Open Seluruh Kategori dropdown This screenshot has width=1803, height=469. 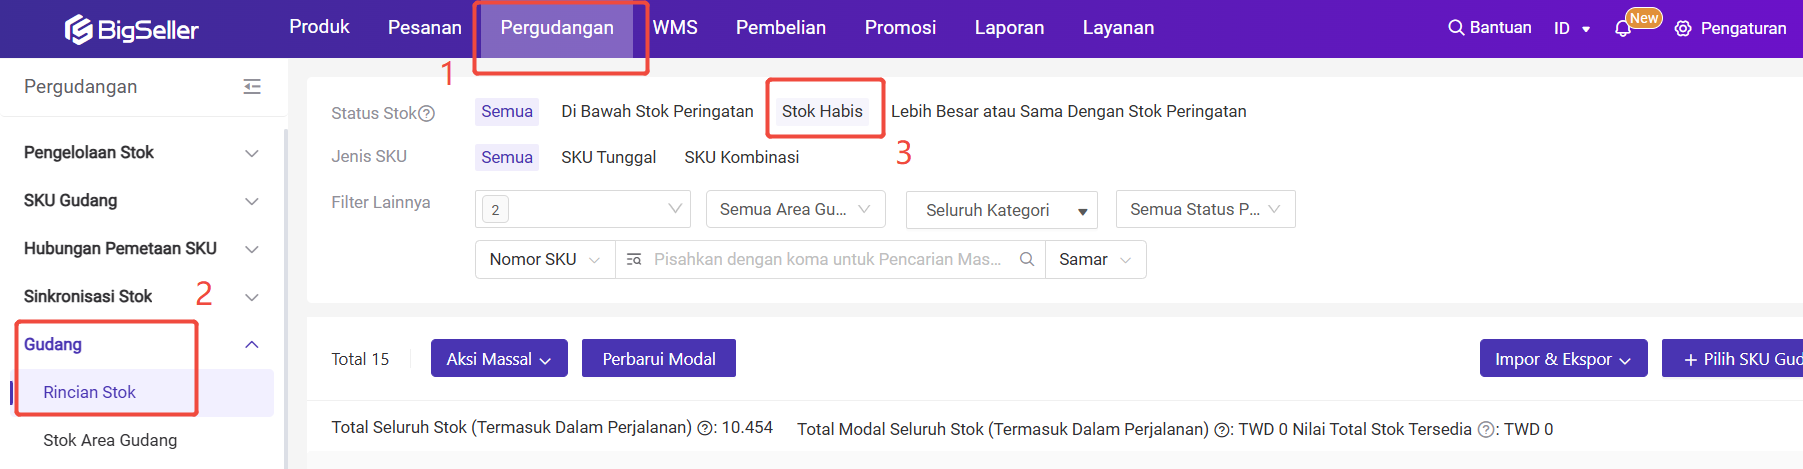click(x=1002, y=210)
